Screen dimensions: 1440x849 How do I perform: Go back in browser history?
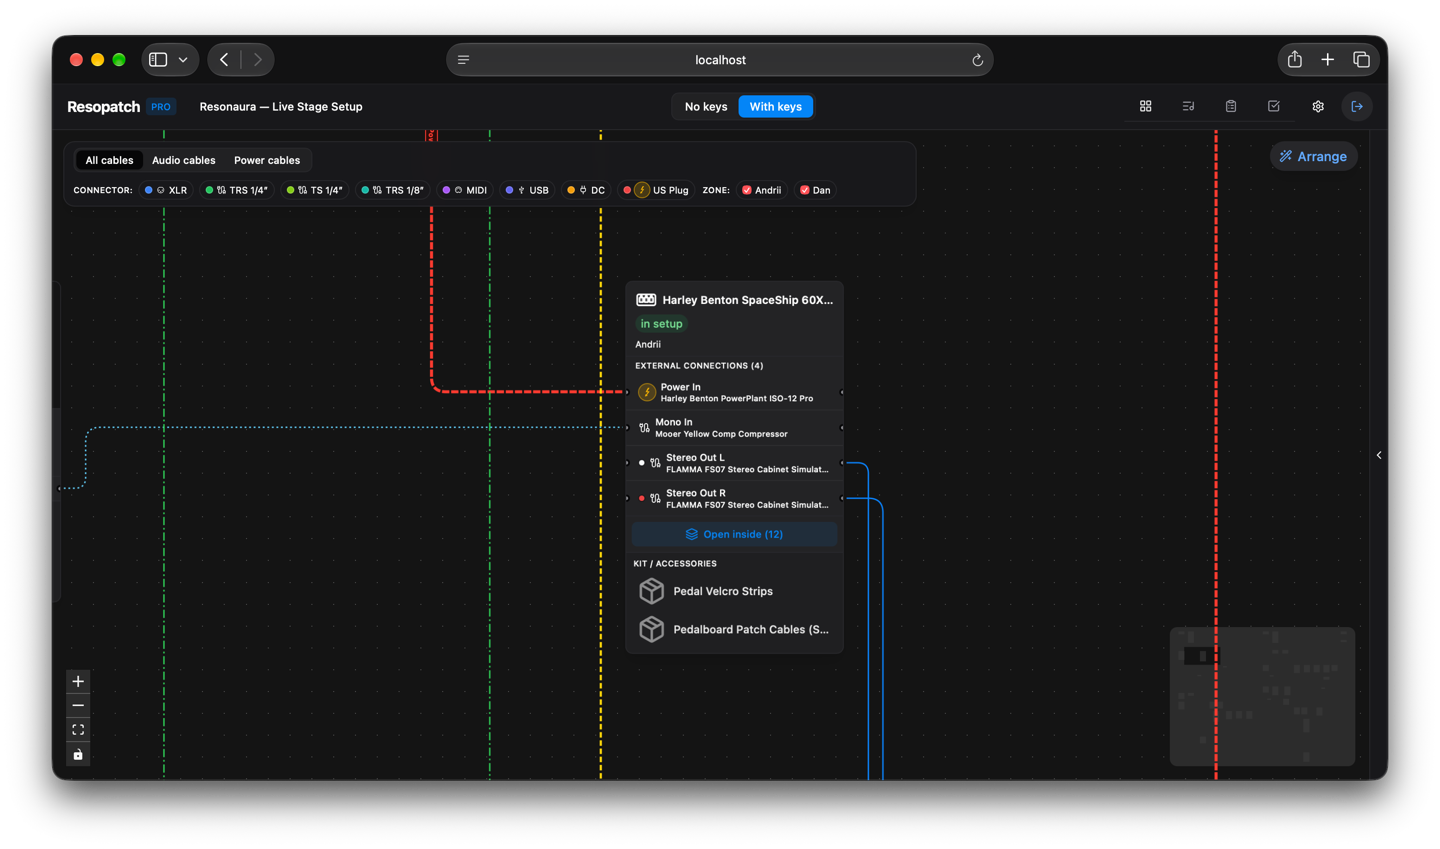224,60
